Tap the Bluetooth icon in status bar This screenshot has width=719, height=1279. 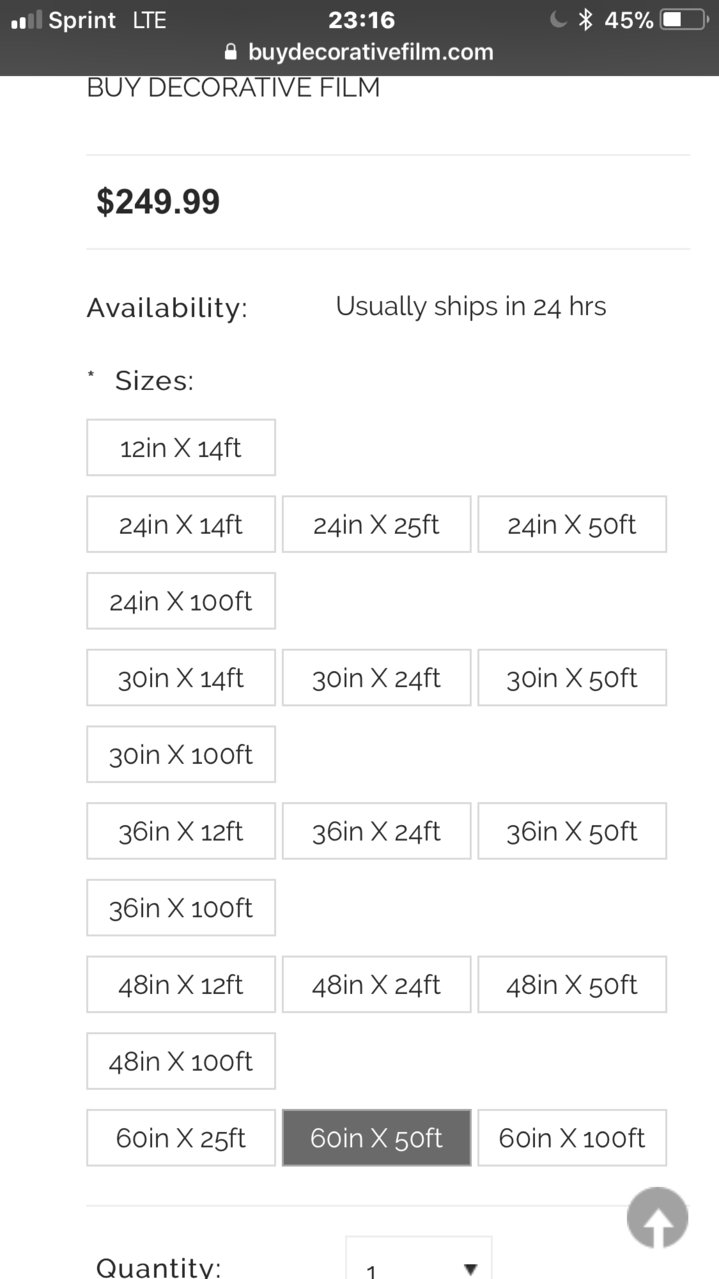click(586, 20)
